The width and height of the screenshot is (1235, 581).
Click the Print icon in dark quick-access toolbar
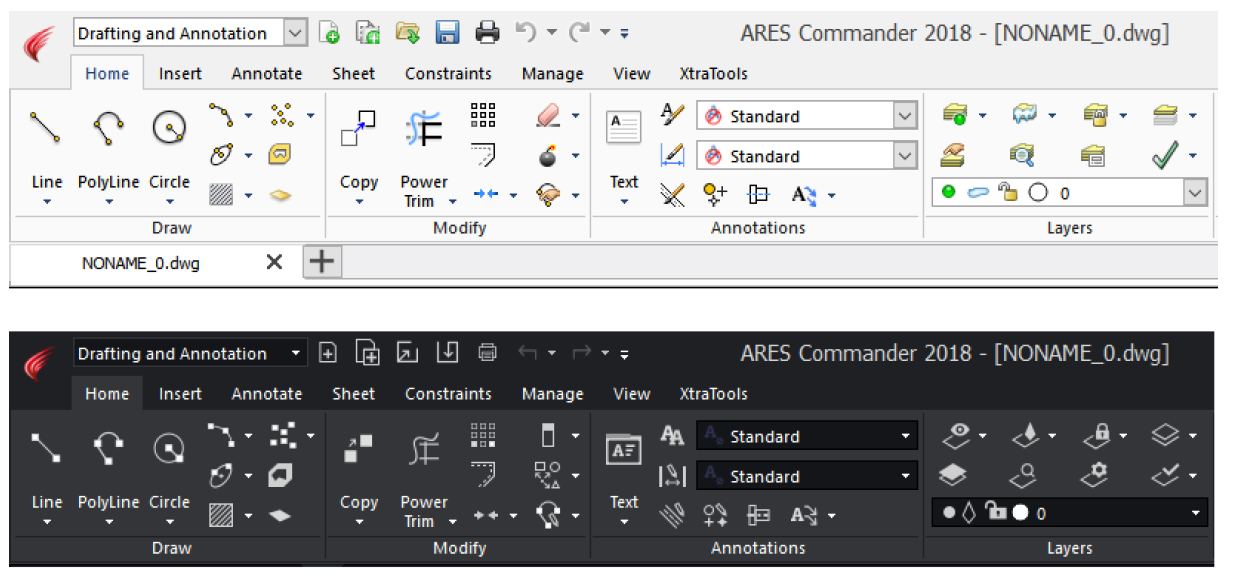click(487, 353)
